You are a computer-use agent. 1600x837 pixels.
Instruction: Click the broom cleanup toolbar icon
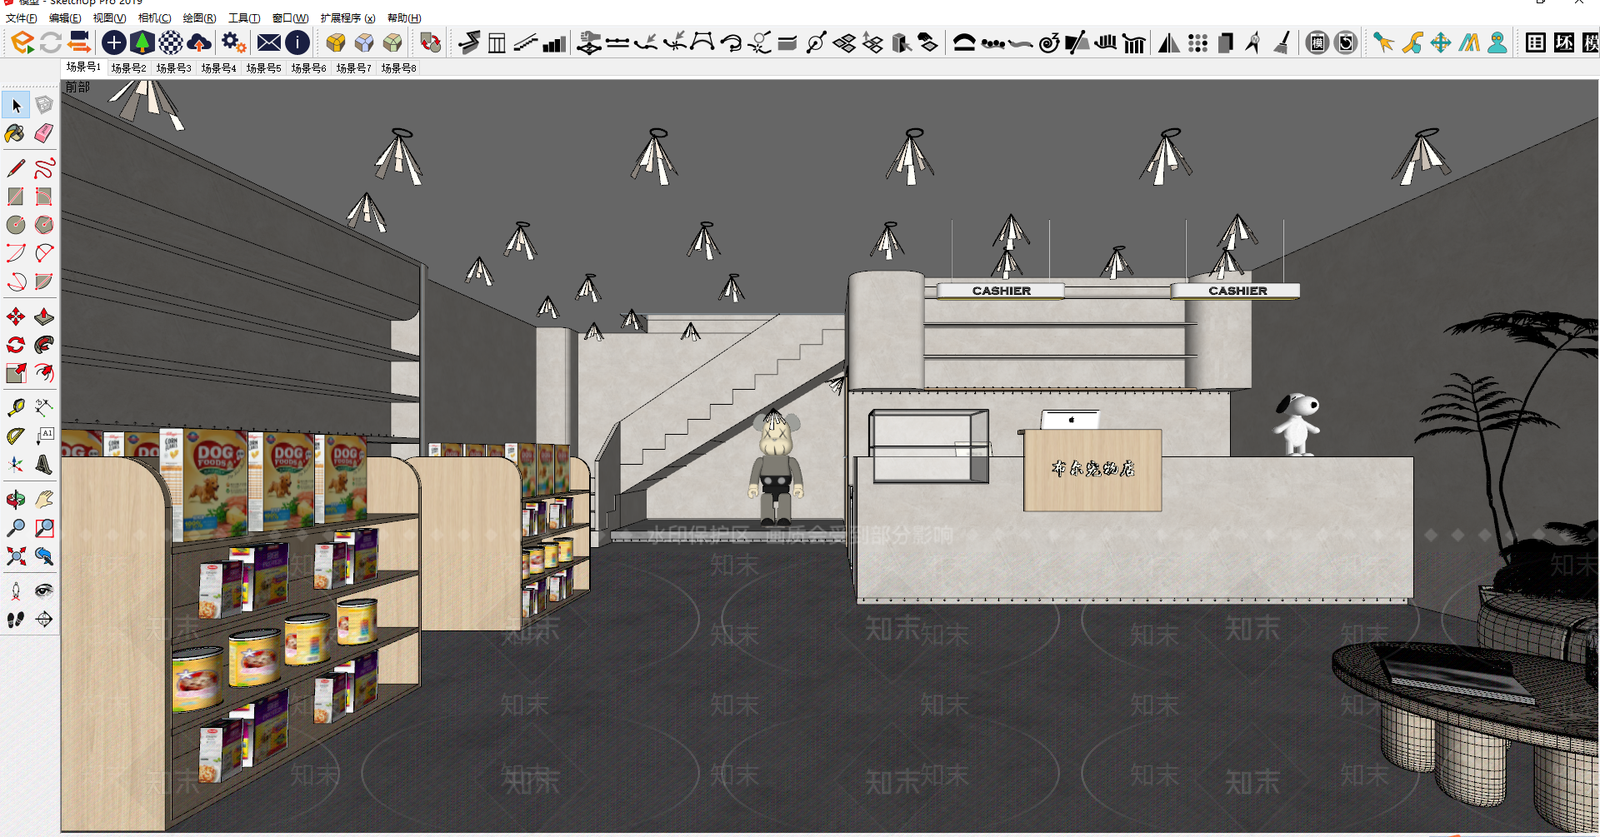tap(1282, 42)
